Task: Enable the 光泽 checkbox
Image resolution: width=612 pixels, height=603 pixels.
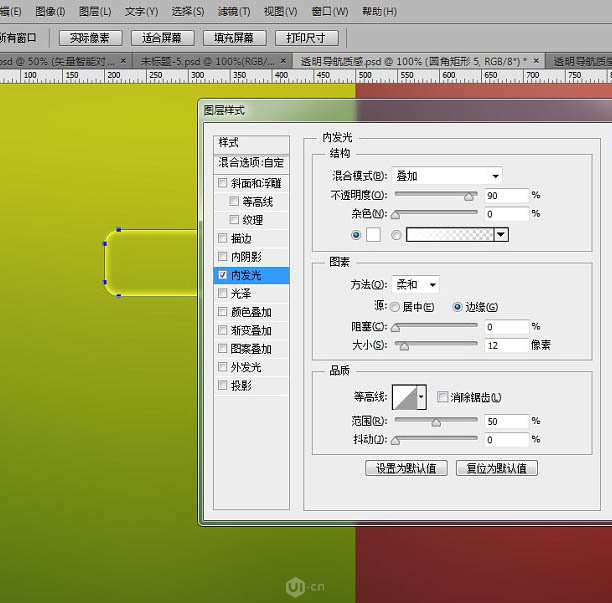Action: click(x=222, y=293)
